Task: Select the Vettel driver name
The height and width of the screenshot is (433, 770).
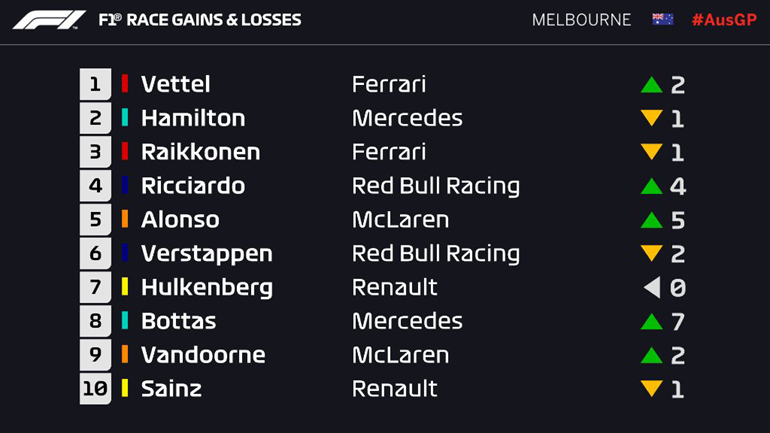Action: (x=175, y=84)
